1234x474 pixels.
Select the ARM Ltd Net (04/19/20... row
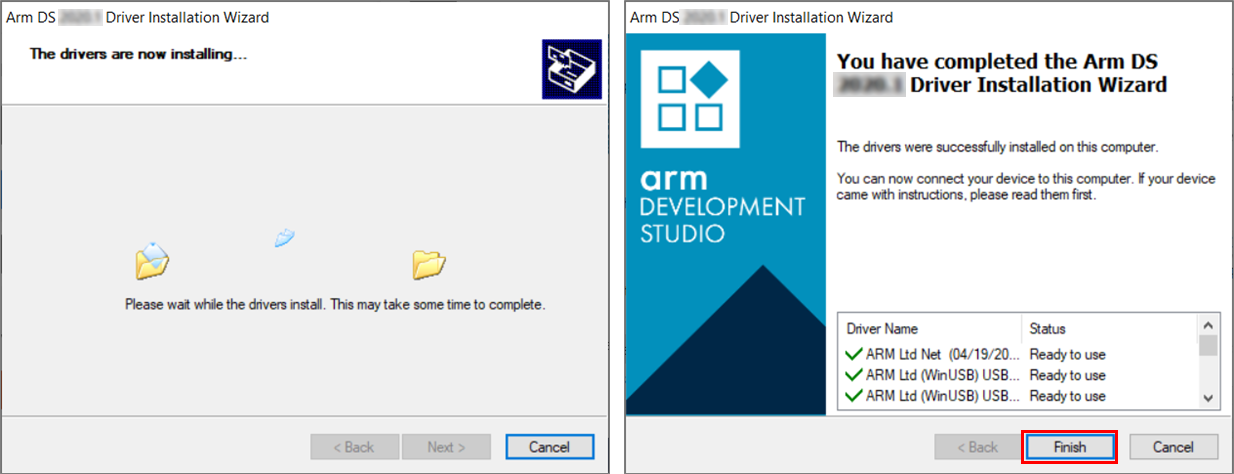tap(1018, 354)
